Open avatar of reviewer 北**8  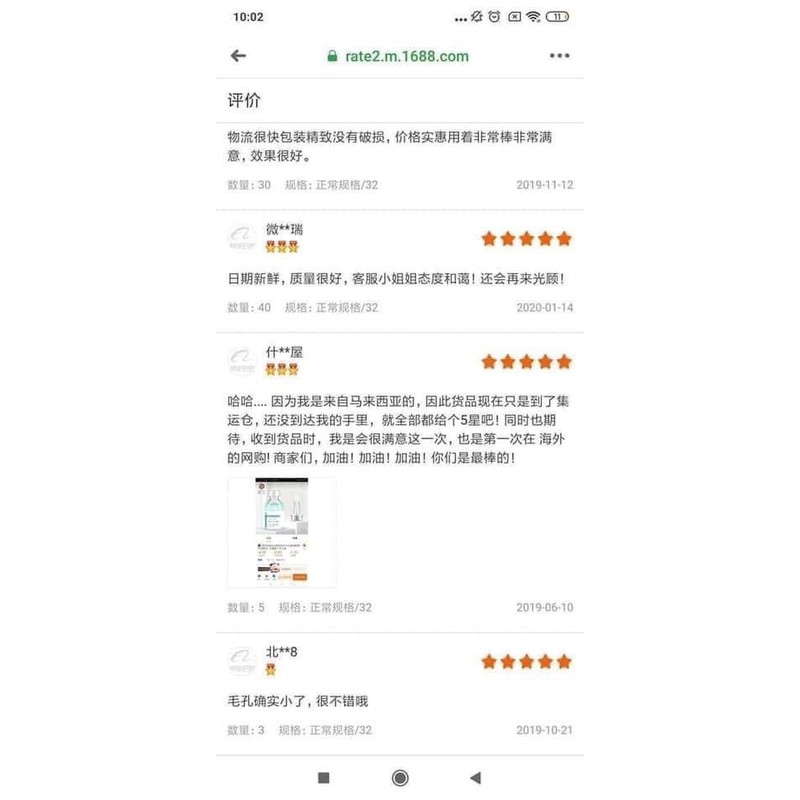click(241, 661)
